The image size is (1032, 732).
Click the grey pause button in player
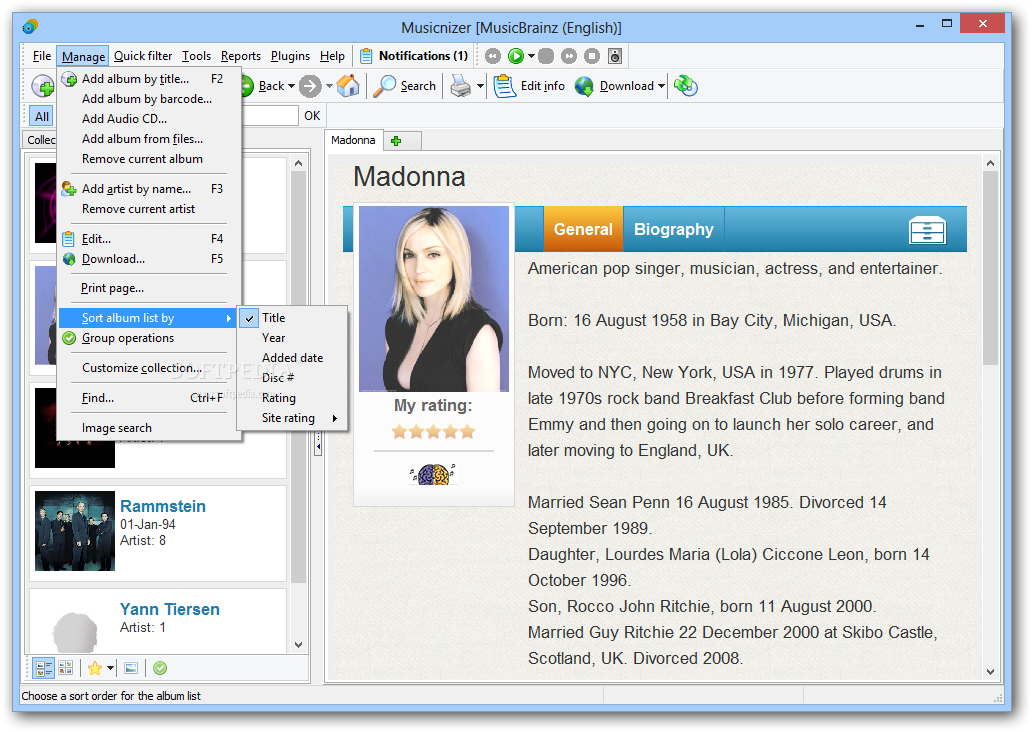[546, 56]
